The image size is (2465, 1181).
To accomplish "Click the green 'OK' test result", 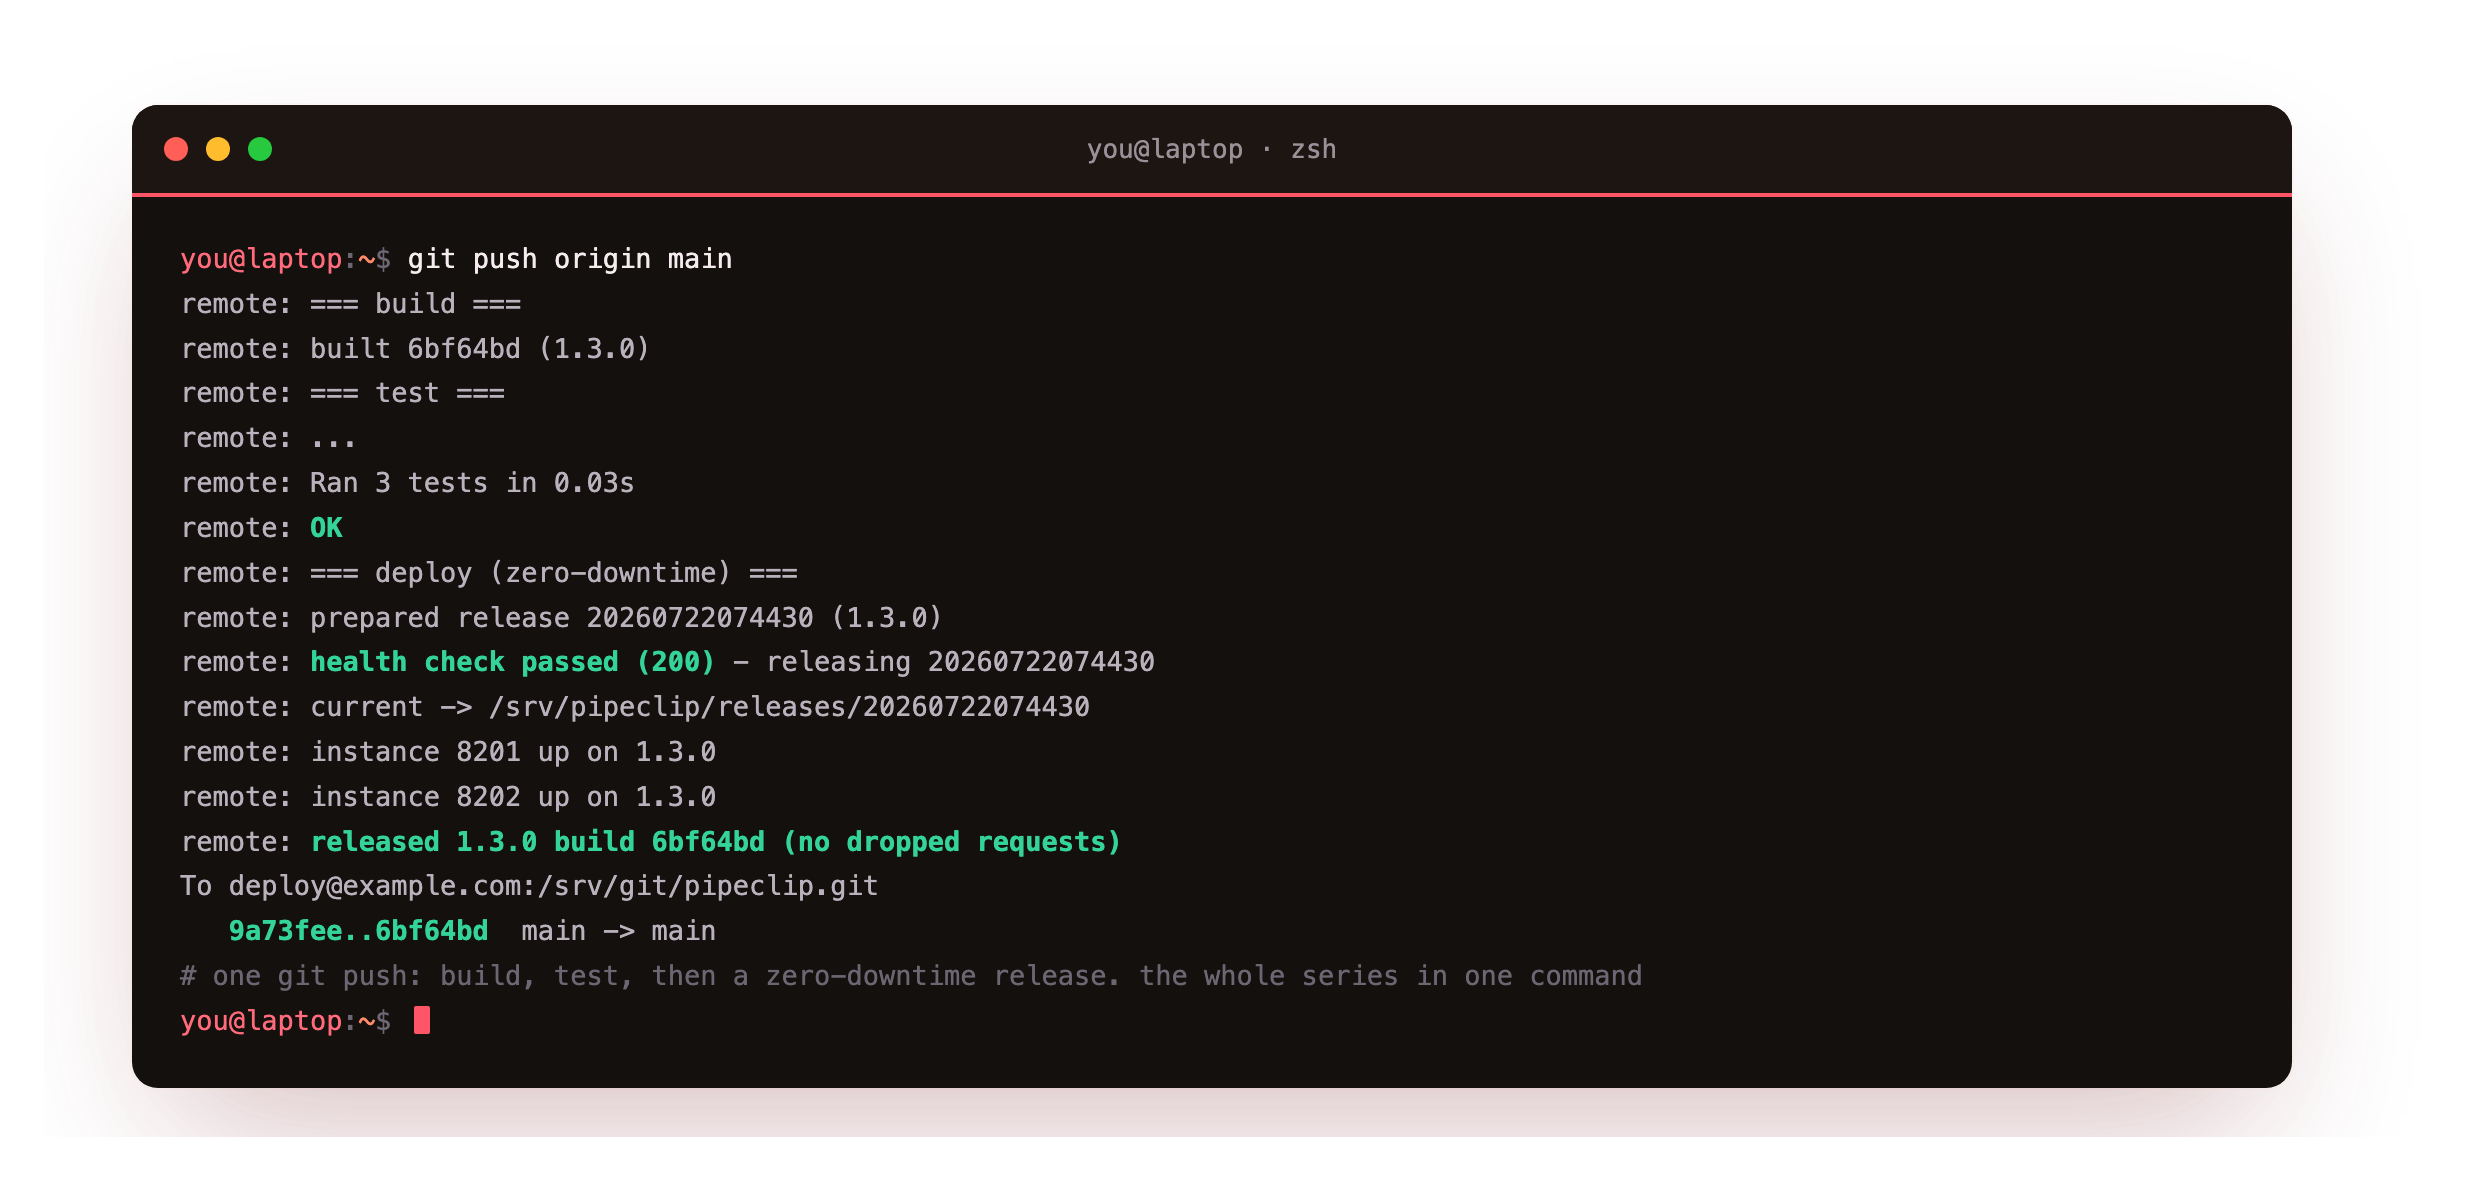I will point(326,528).
